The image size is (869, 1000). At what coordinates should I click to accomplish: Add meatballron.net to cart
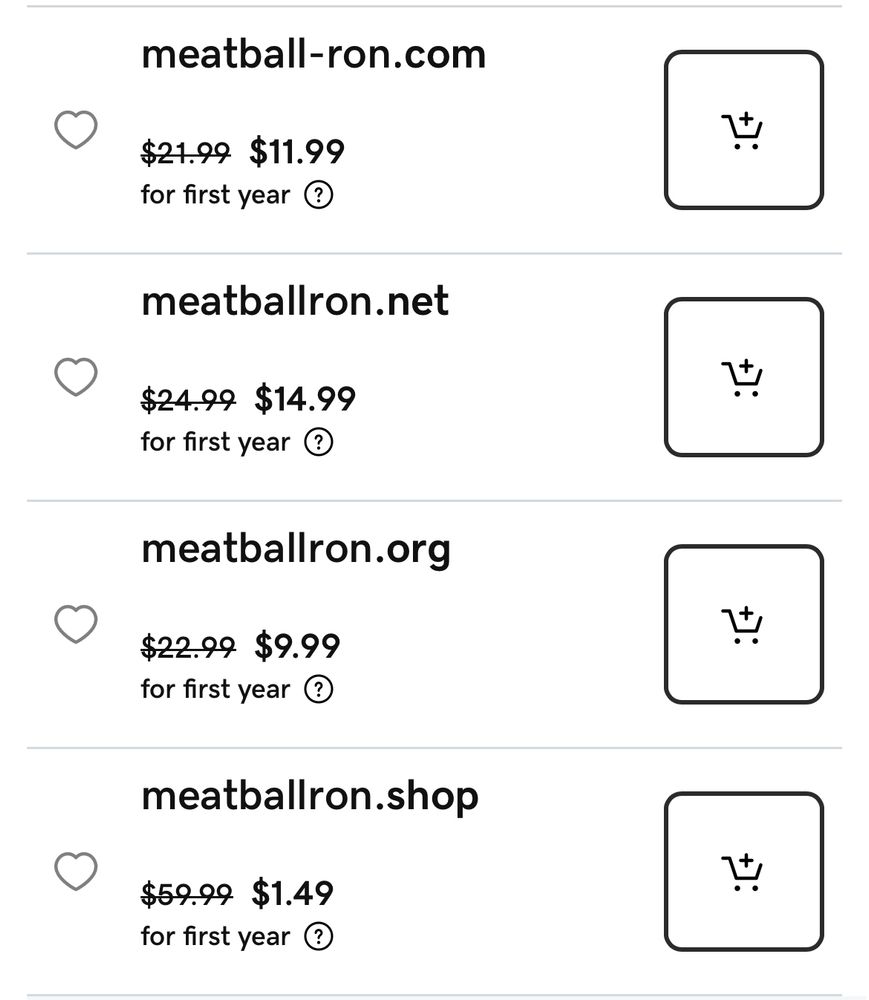point(744,377)
